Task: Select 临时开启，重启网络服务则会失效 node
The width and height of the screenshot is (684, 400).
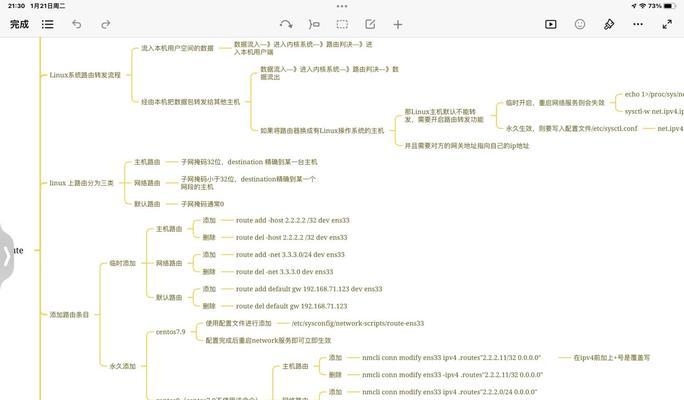Action: (555, 103)
